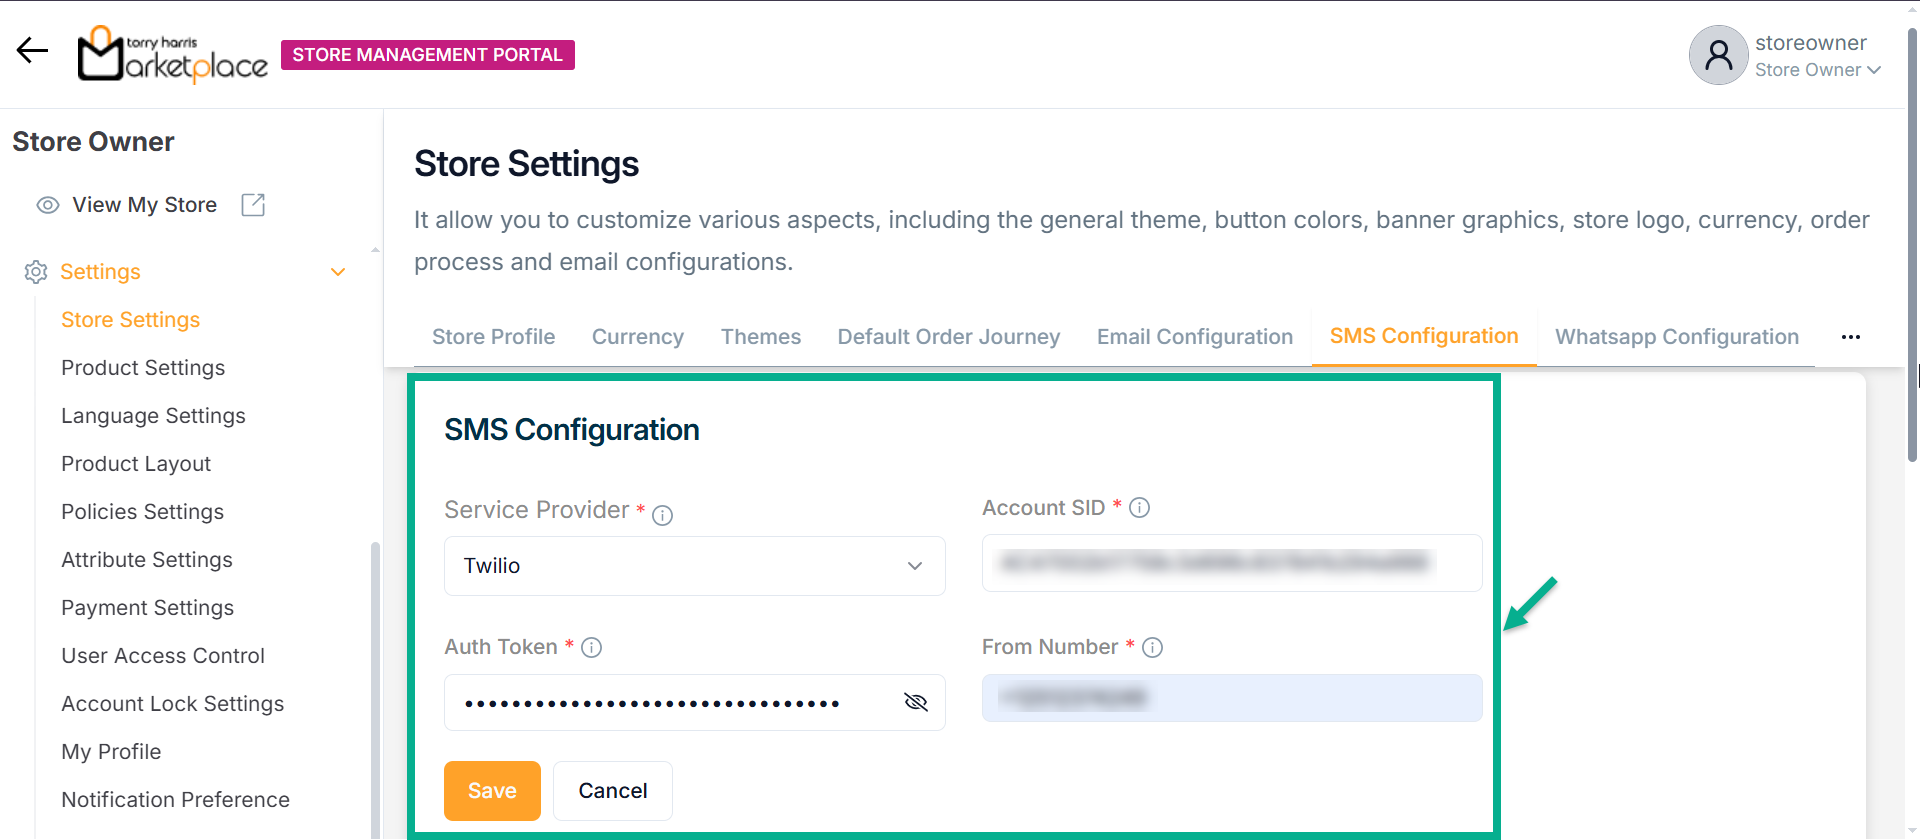The width and height of the screenshot is (1920, 840).
Task: Expand the Store Owner user menu
Action: [x=1873, y=70]
